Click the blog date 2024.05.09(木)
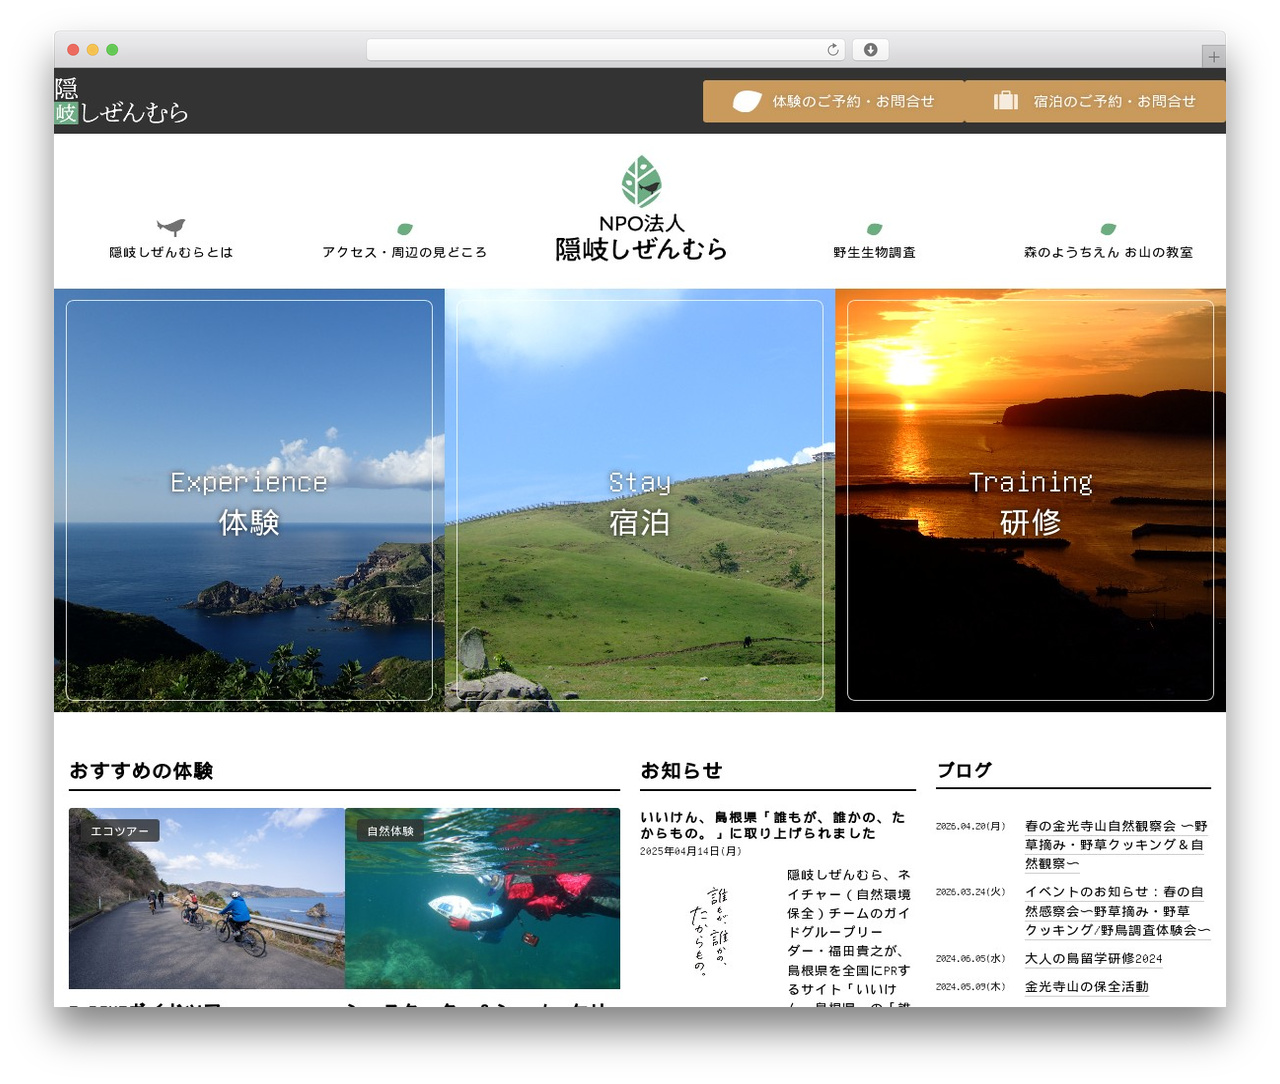The width and height of the screenshot is (1280, 1084). coord(971,986)
